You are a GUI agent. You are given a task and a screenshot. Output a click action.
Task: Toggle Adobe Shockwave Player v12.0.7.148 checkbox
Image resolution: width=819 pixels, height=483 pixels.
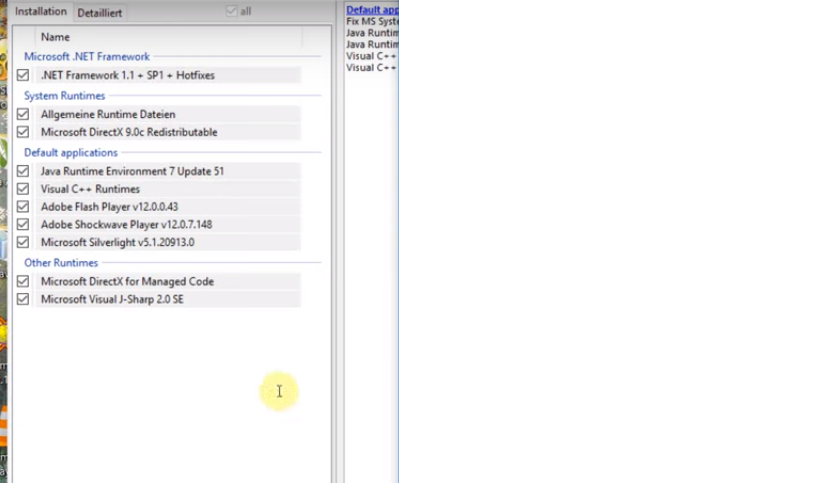[x=23, y=225]
